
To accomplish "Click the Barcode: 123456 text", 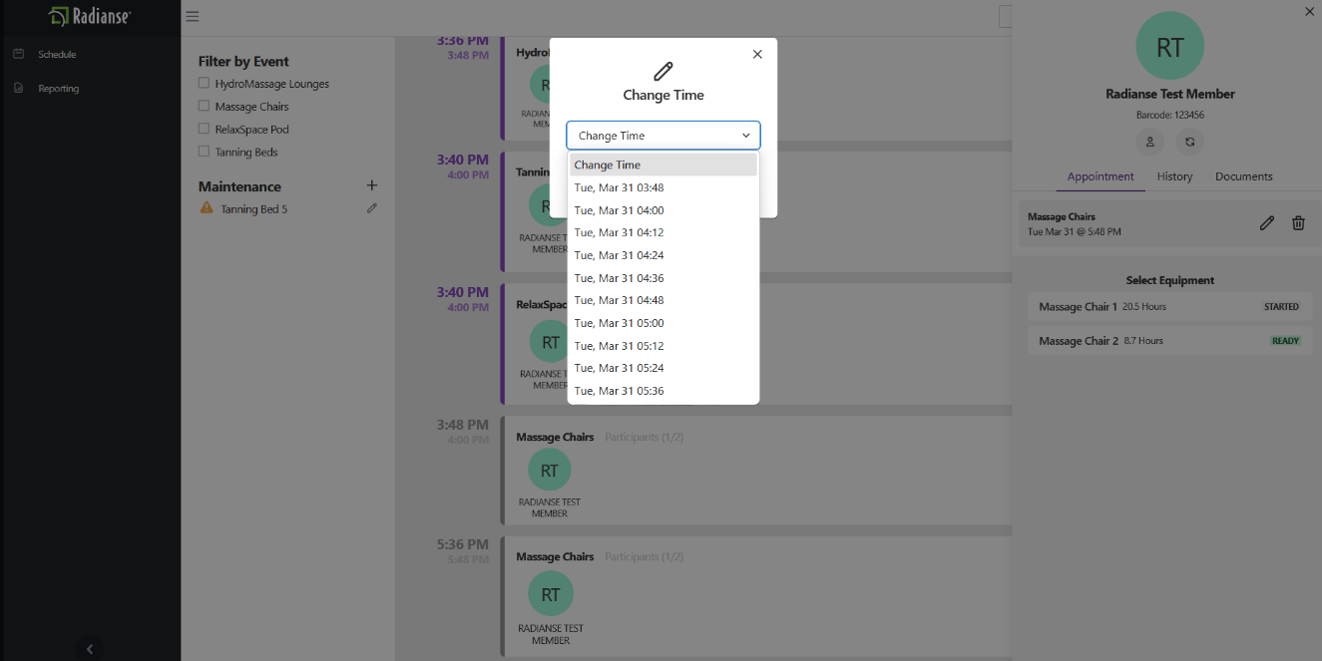I will 1170,115.
